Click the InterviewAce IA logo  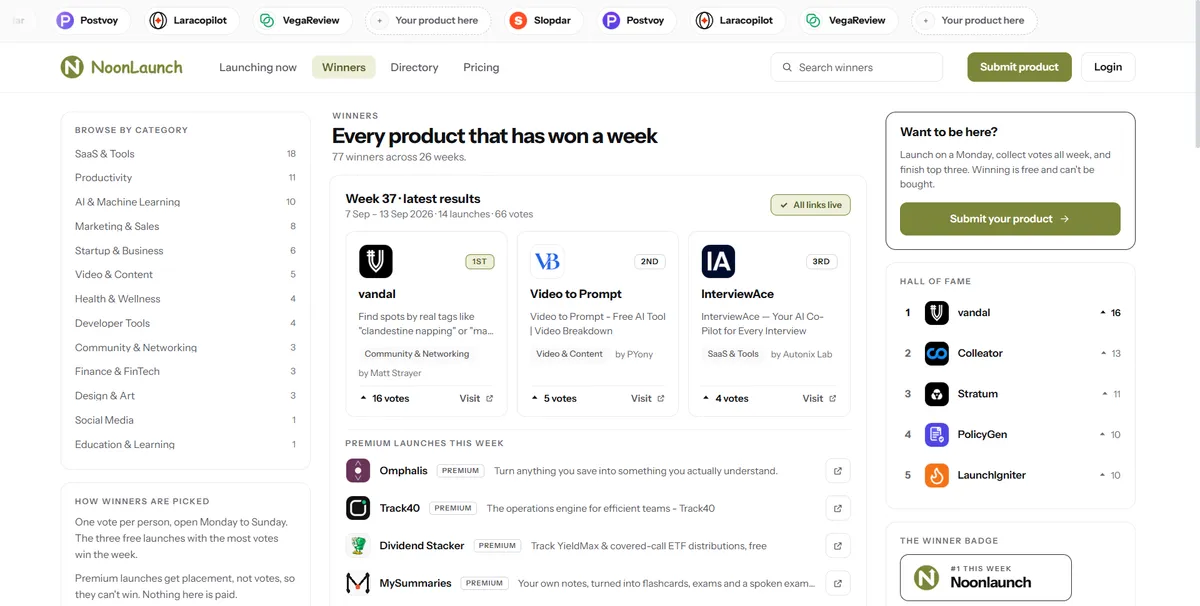tap(718, 261)
